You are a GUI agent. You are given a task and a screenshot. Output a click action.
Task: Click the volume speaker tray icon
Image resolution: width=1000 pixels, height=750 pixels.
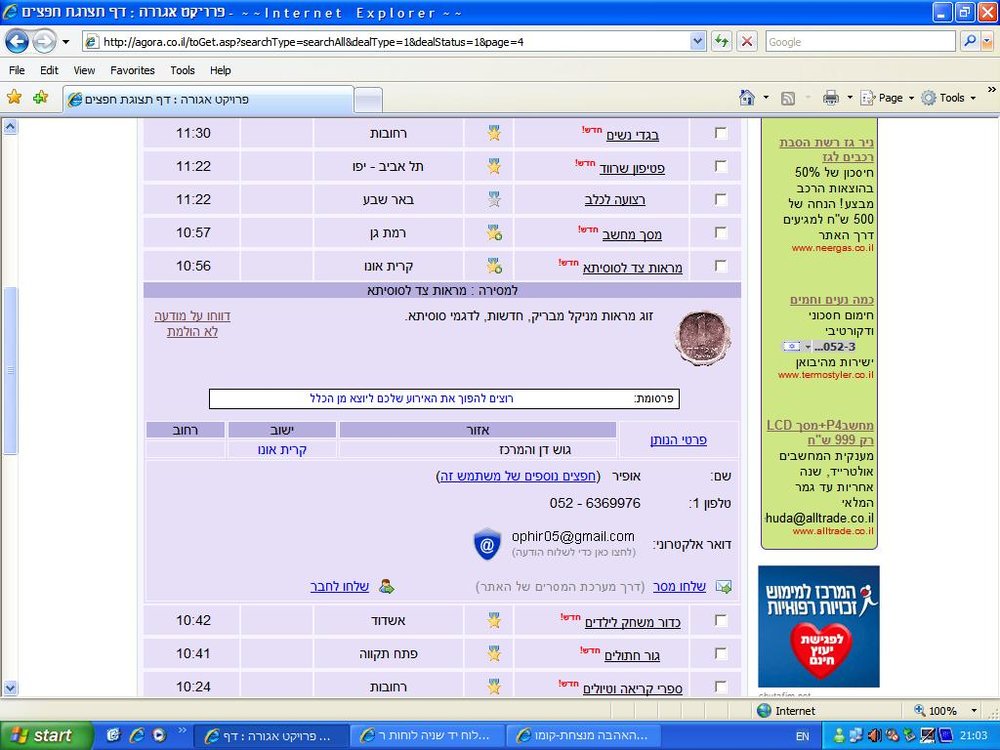click(x=874, y=736)
